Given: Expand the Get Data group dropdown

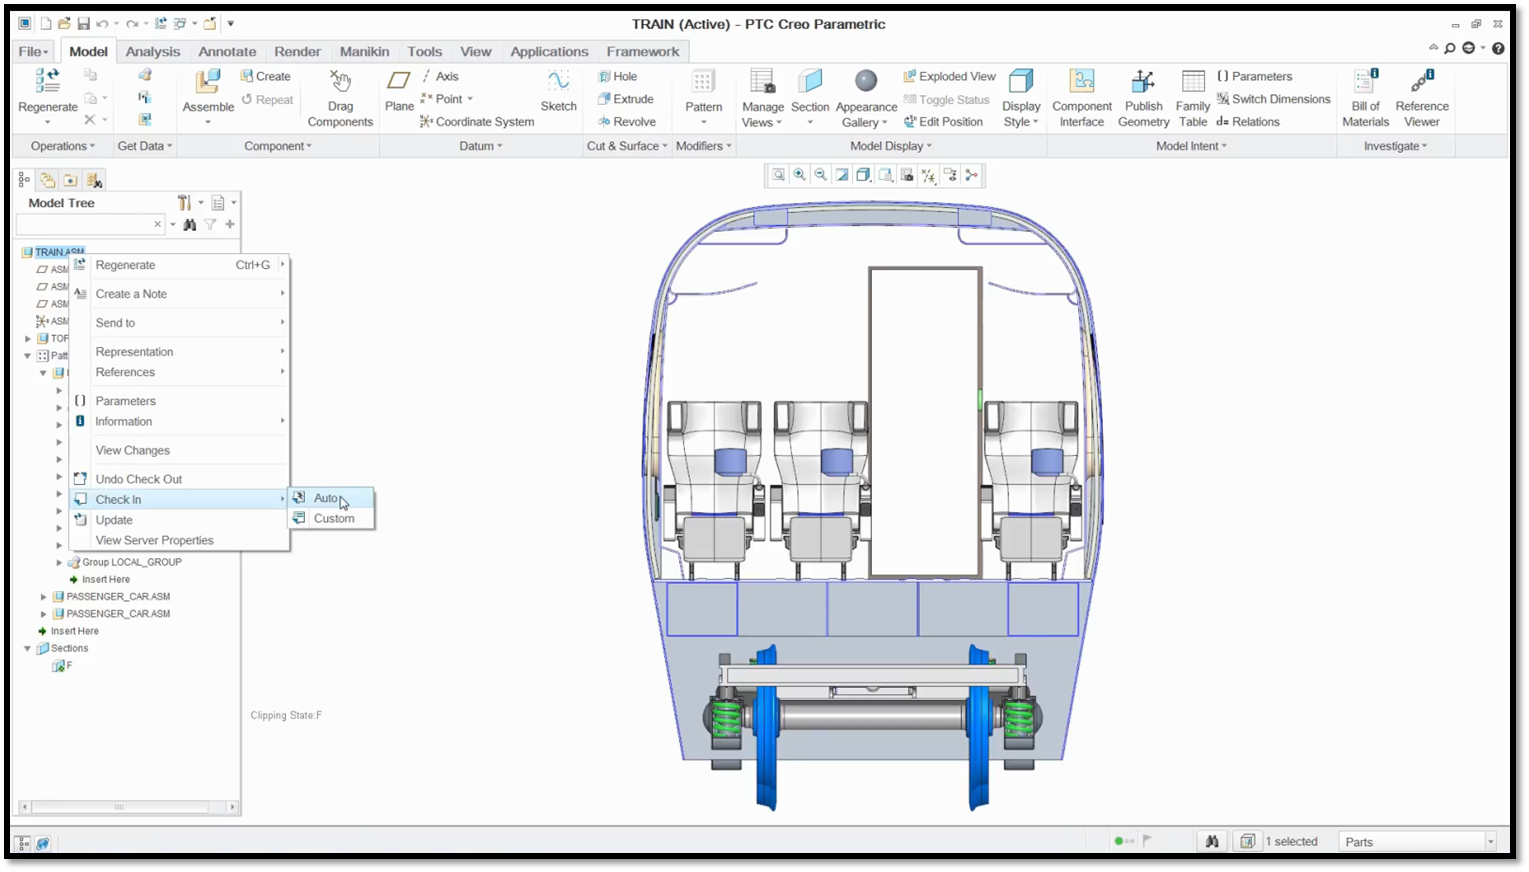Looking at the screenshot, I should click(145, 146).
